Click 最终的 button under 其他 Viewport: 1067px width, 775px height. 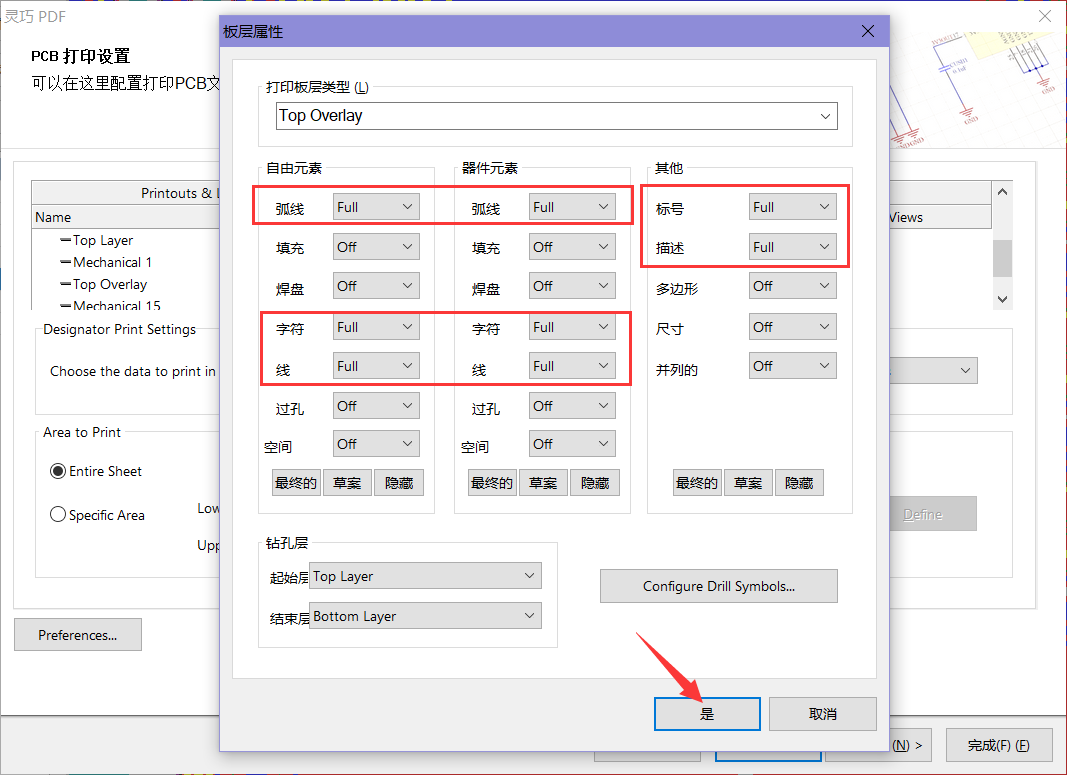pyautogui.click(x=697, y=482)
